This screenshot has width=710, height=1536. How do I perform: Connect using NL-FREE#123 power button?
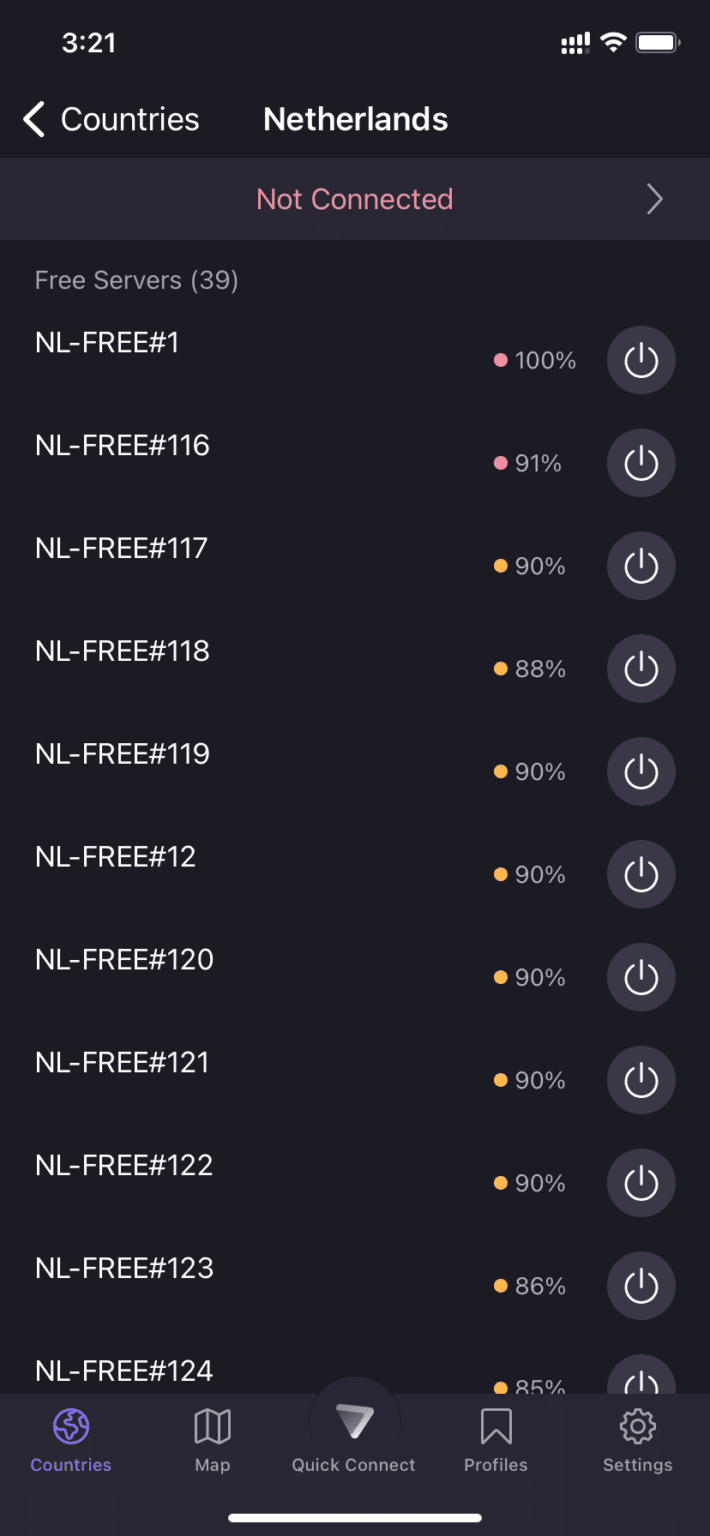641,1286
